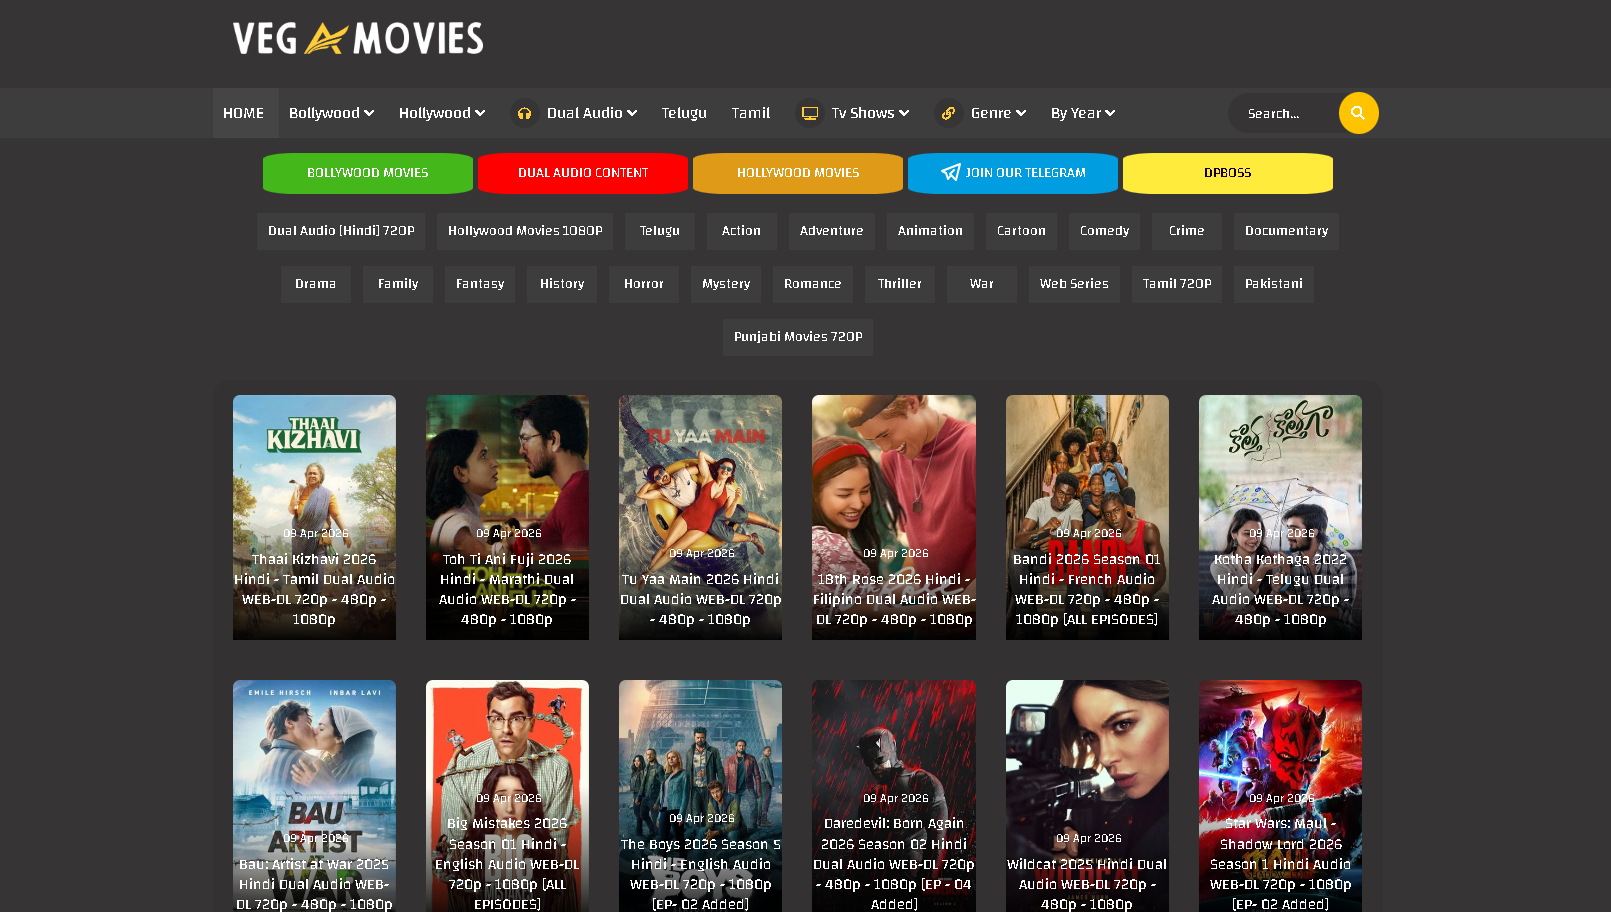Screen dimensions: 1611x912
Task: Expand the Hollywood dropdown menu
Action: (x=441, y=113)
